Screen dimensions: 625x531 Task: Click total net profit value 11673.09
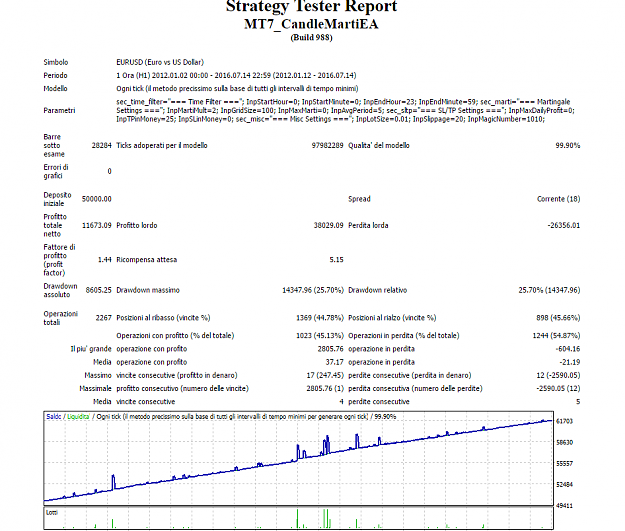[x=96, y=225]
